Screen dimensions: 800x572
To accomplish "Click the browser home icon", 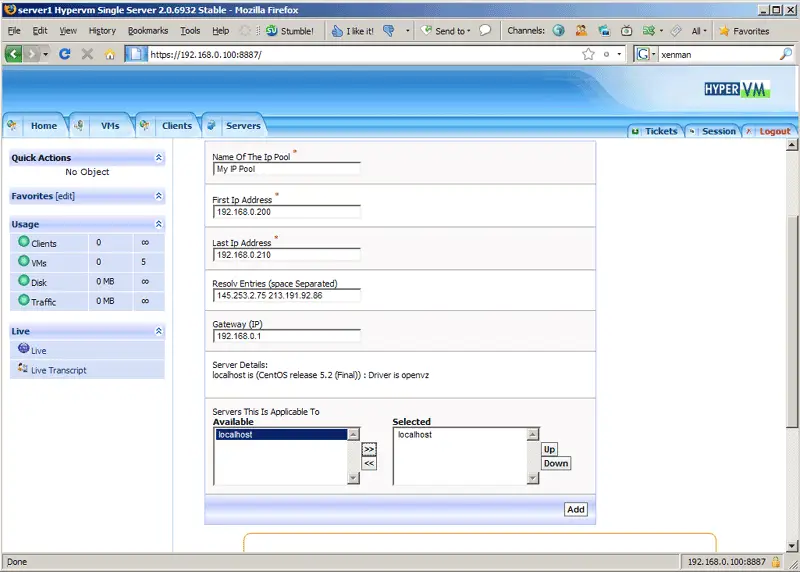I will tap(108, 54).
